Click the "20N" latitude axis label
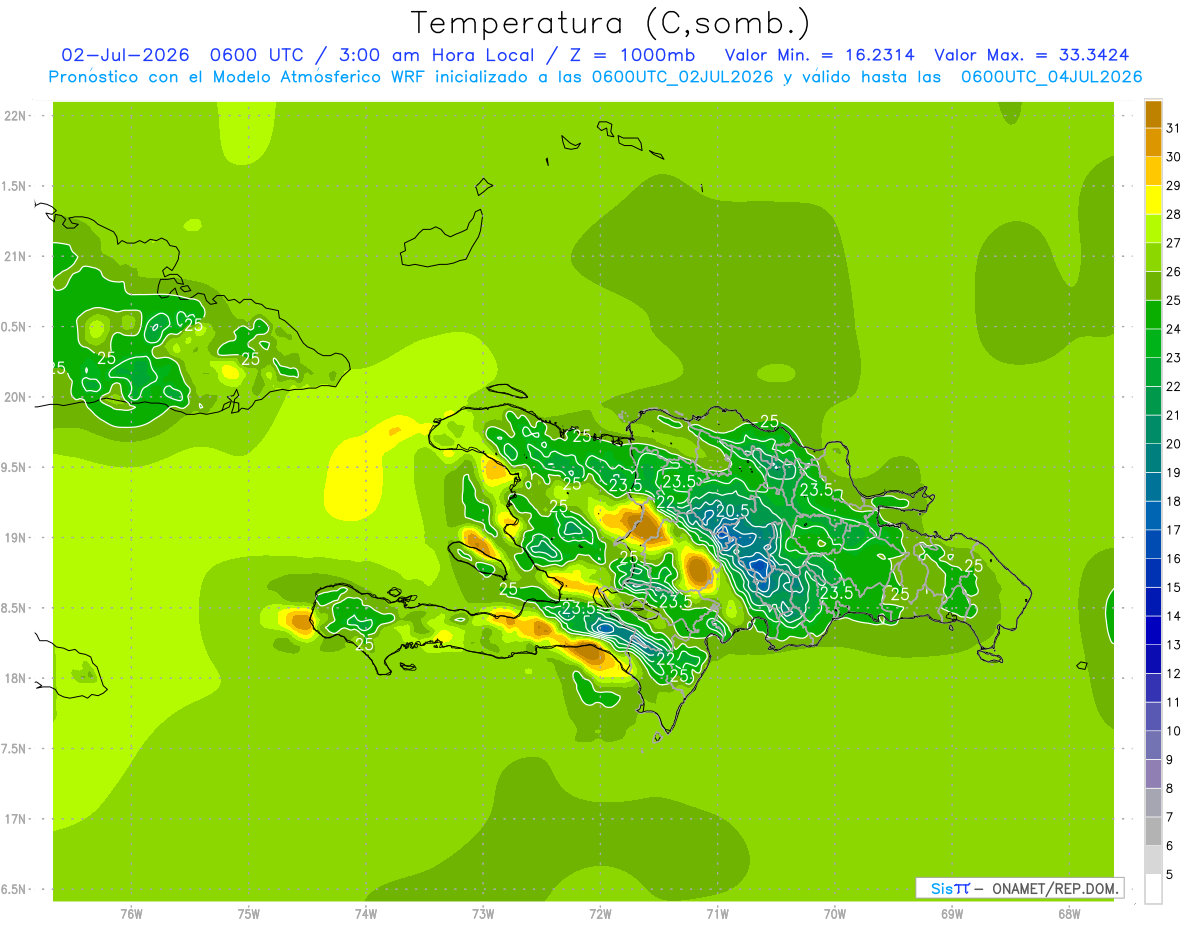The image size is (1200, 927). point(14,397)
